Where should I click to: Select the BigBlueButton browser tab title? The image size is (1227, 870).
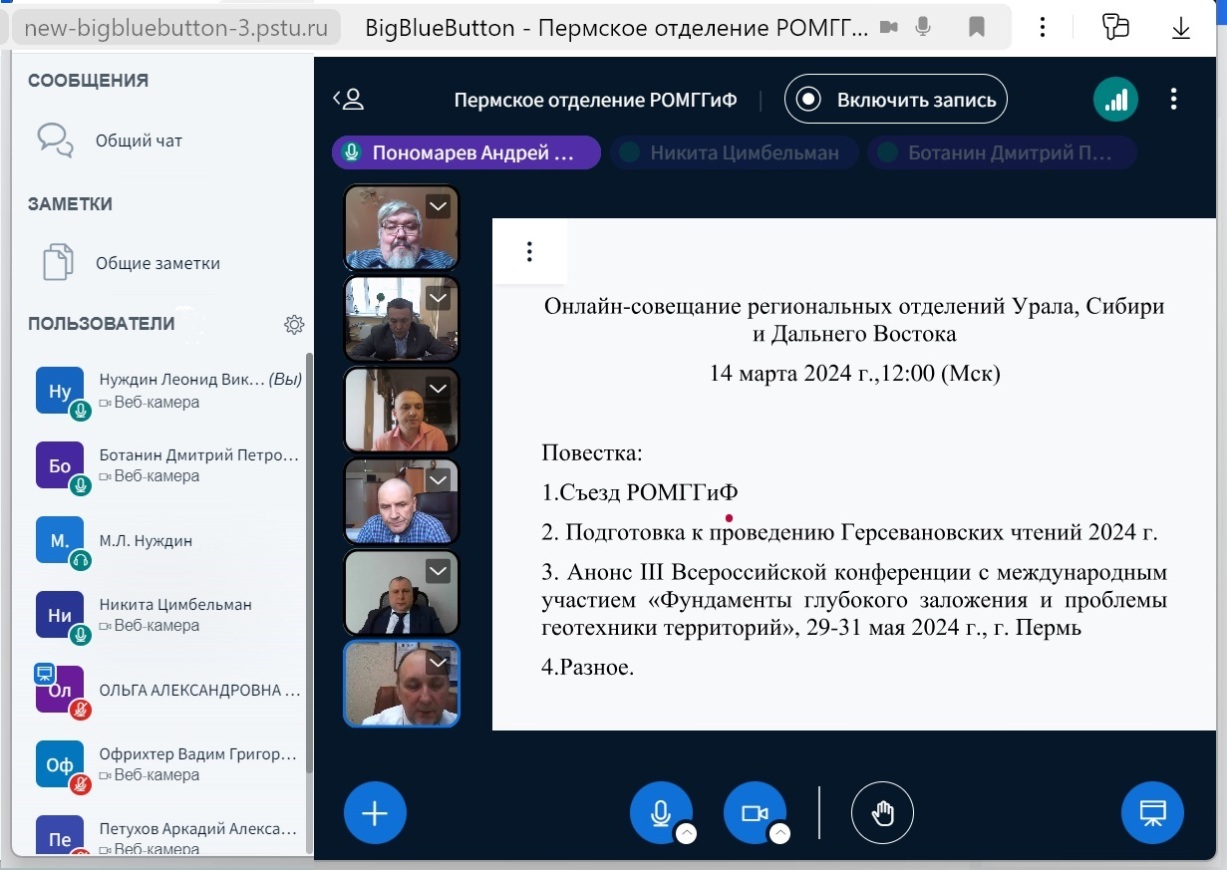[617, 27]
